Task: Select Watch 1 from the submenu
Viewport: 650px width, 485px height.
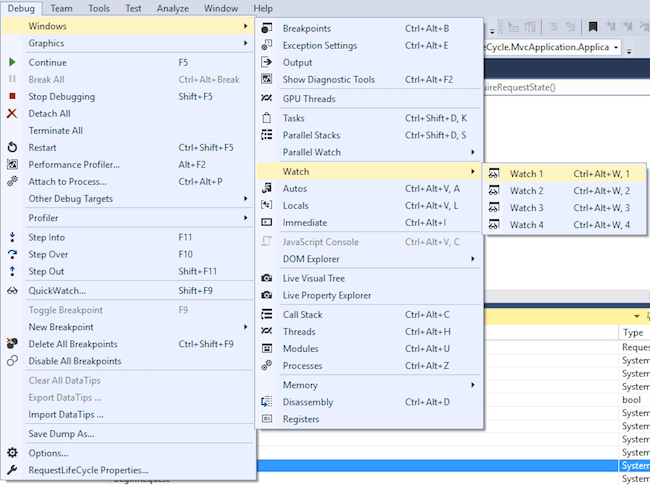Action: click(x=564, y=174)
